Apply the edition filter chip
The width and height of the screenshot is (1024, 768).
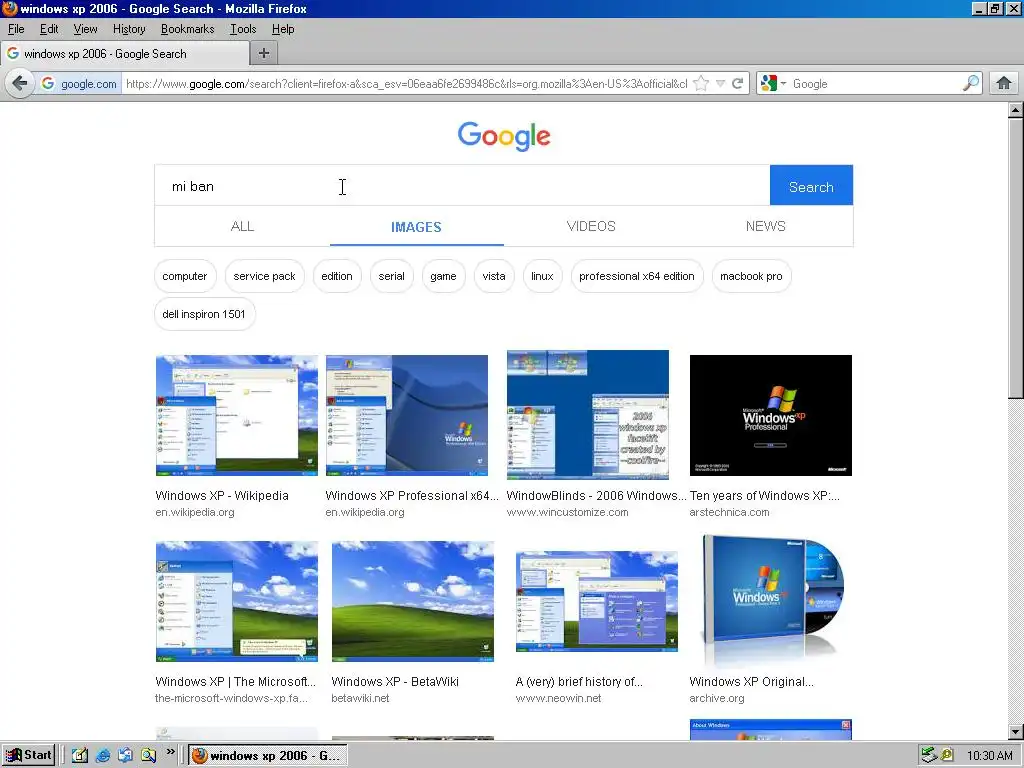[x=337, y=276]
